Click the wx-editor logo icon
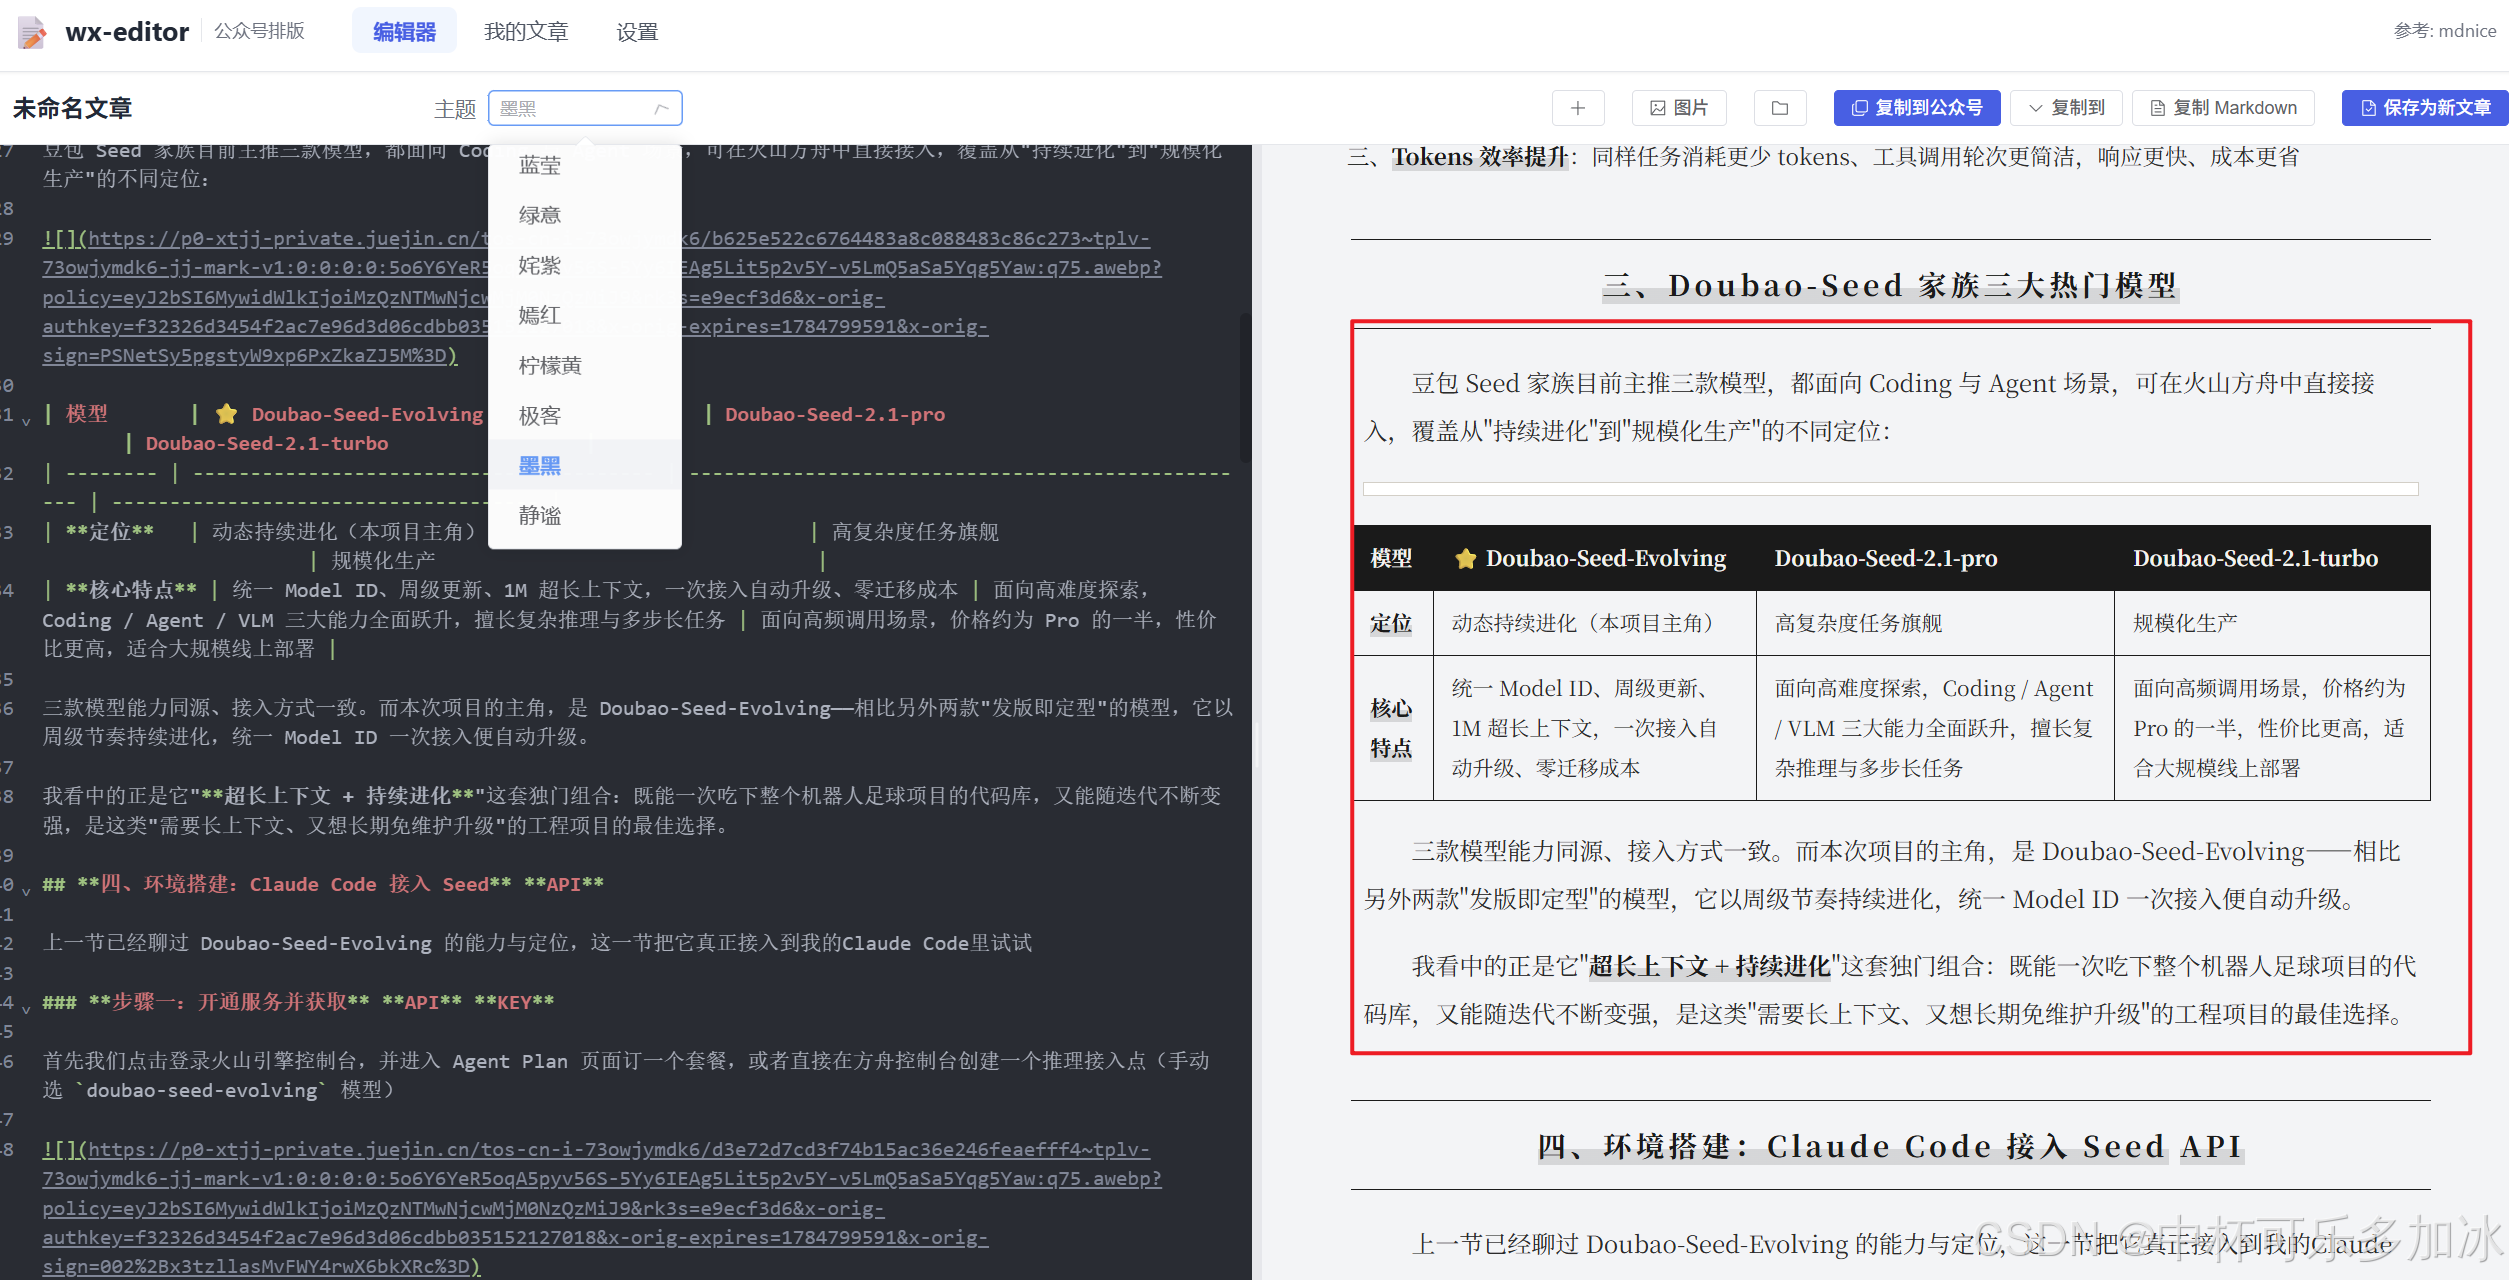Screen dimensions: 2509x1280 [x=32, y=32]
